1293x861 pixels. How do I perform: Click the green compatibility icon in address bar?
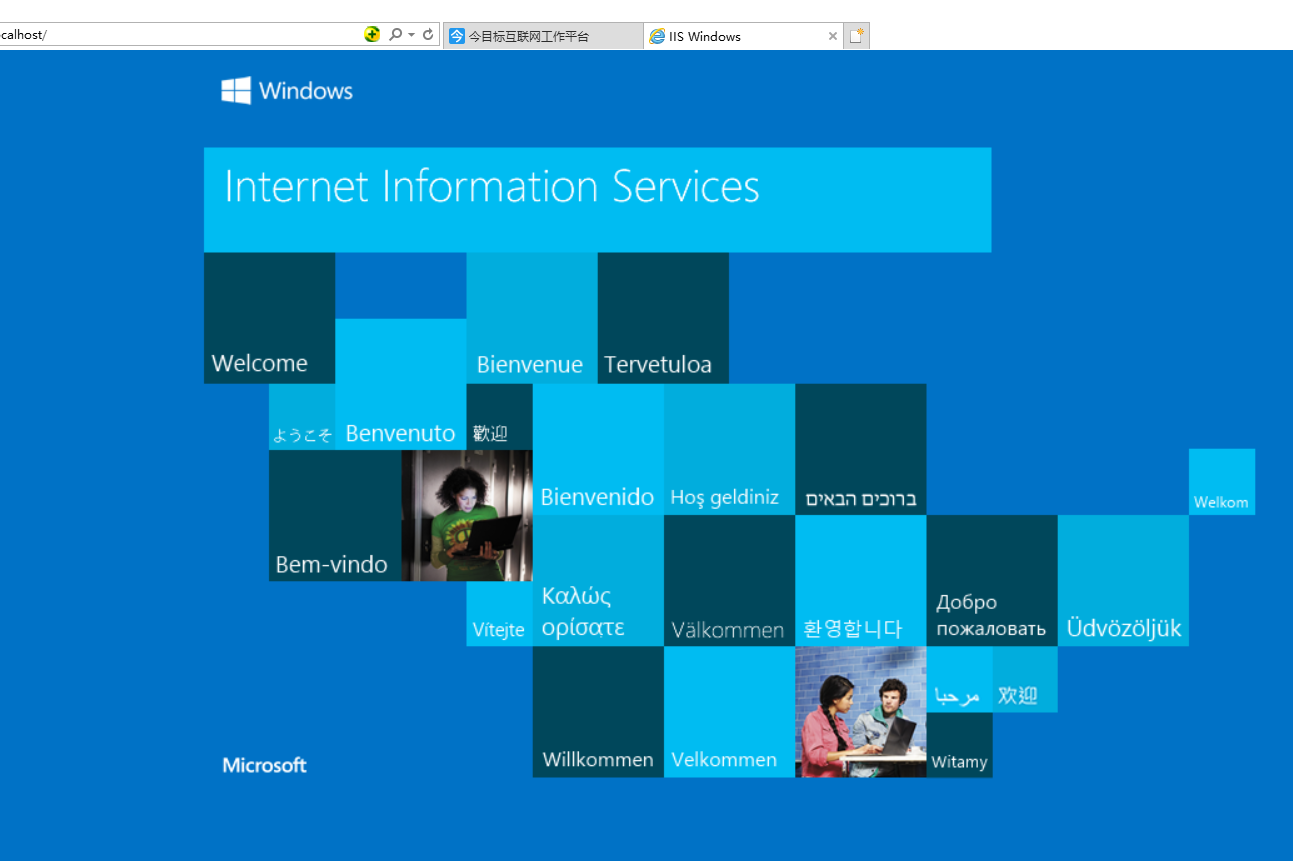tap(372, 34)
